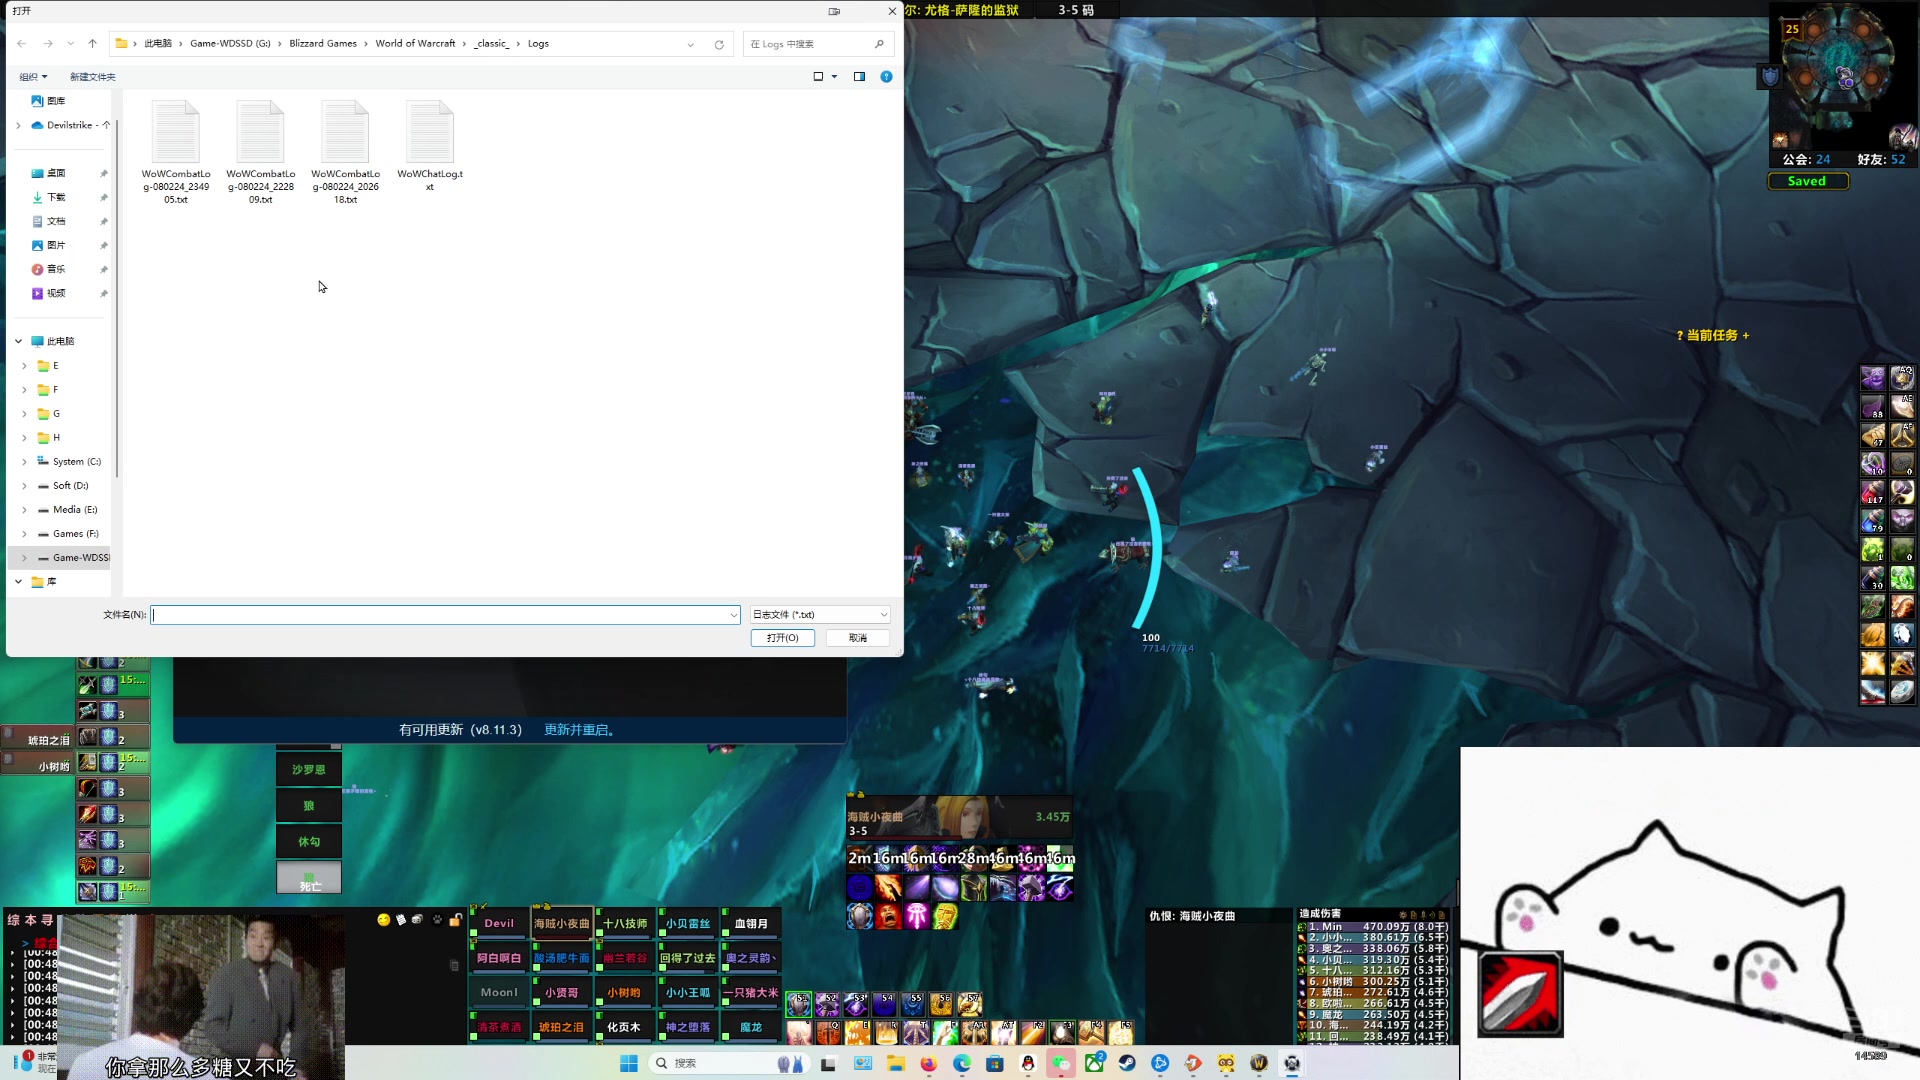Open 图片 pictures quick access item
The width and height of the screenshot is (1920, 1080).
tap(48, 245)
